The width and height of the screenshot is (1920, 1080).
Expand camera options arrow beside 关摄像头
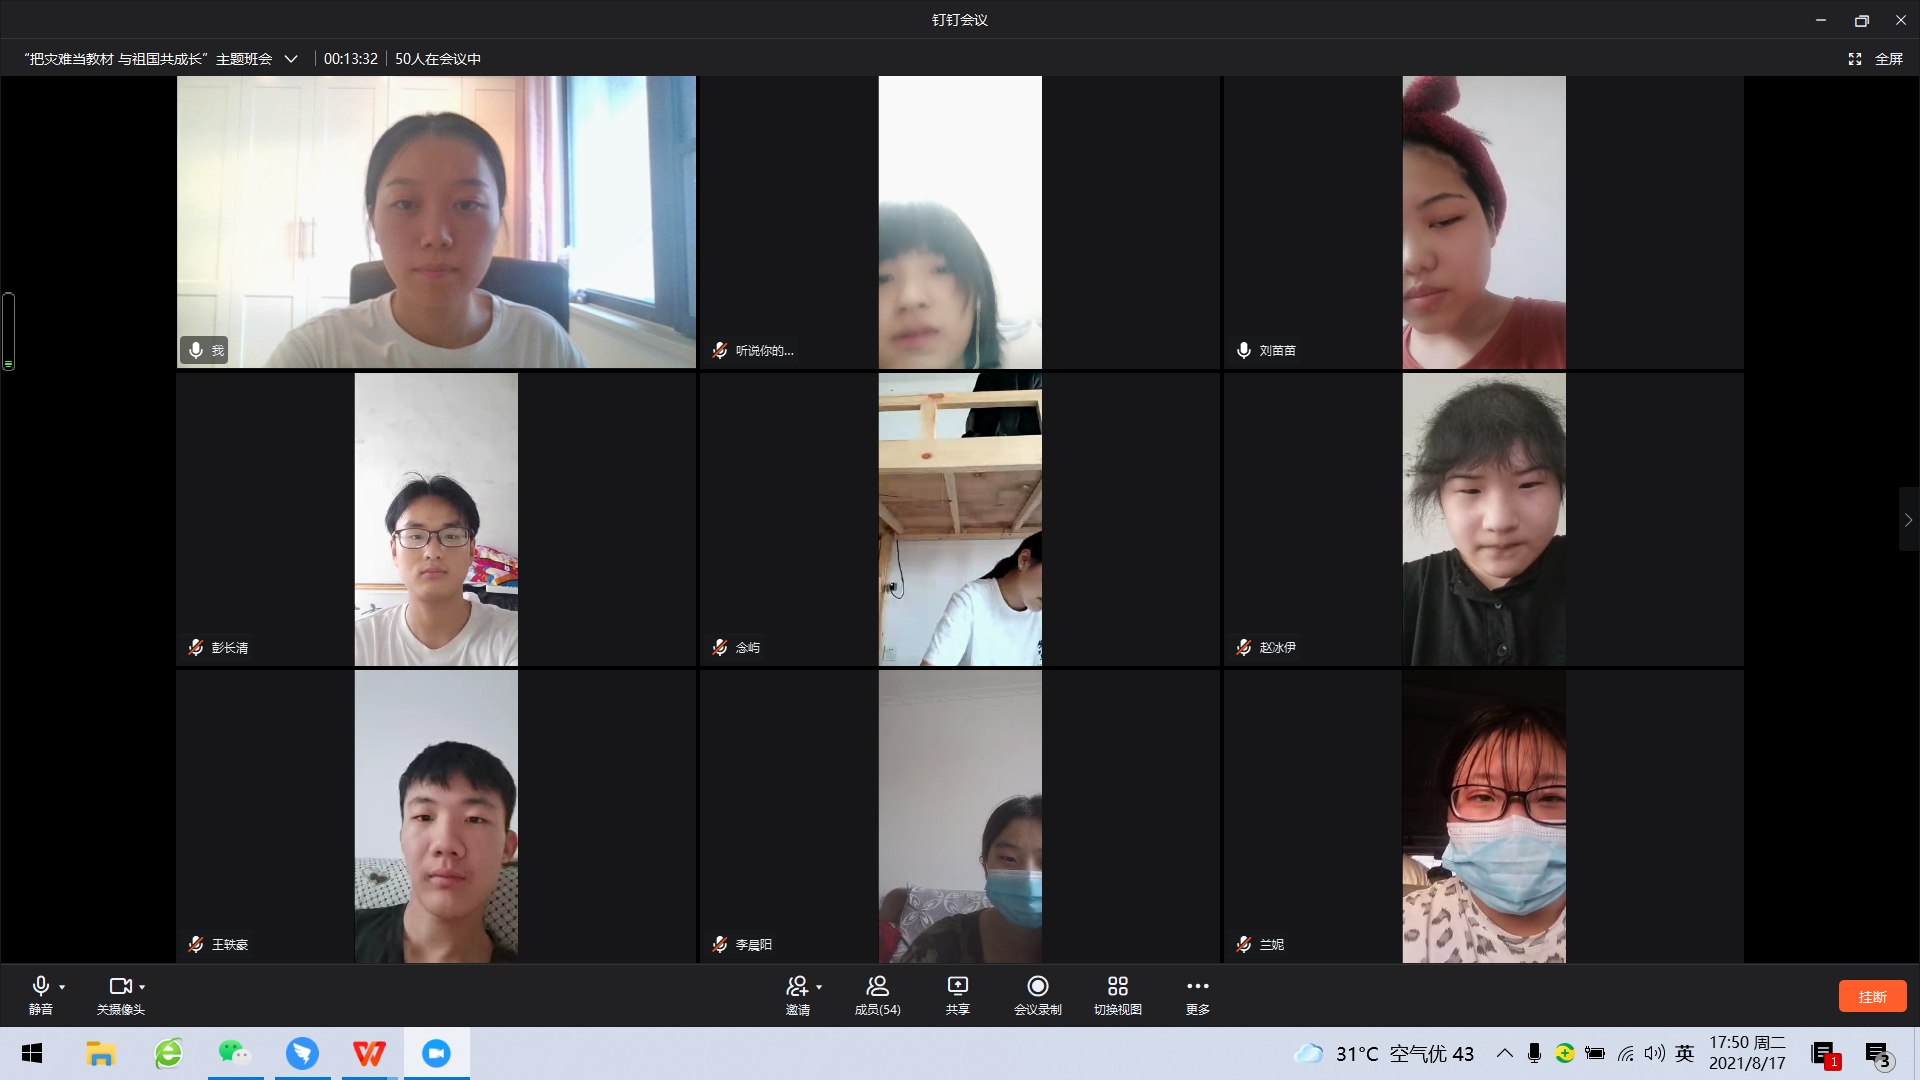[x=142, y=987]
